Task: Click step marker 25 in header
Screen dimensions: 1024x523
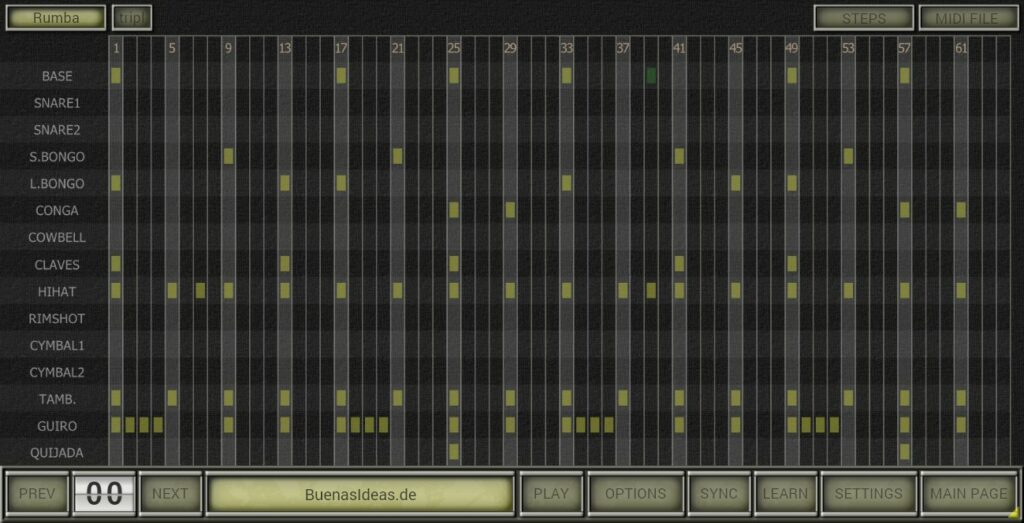Action: point(454,48)
